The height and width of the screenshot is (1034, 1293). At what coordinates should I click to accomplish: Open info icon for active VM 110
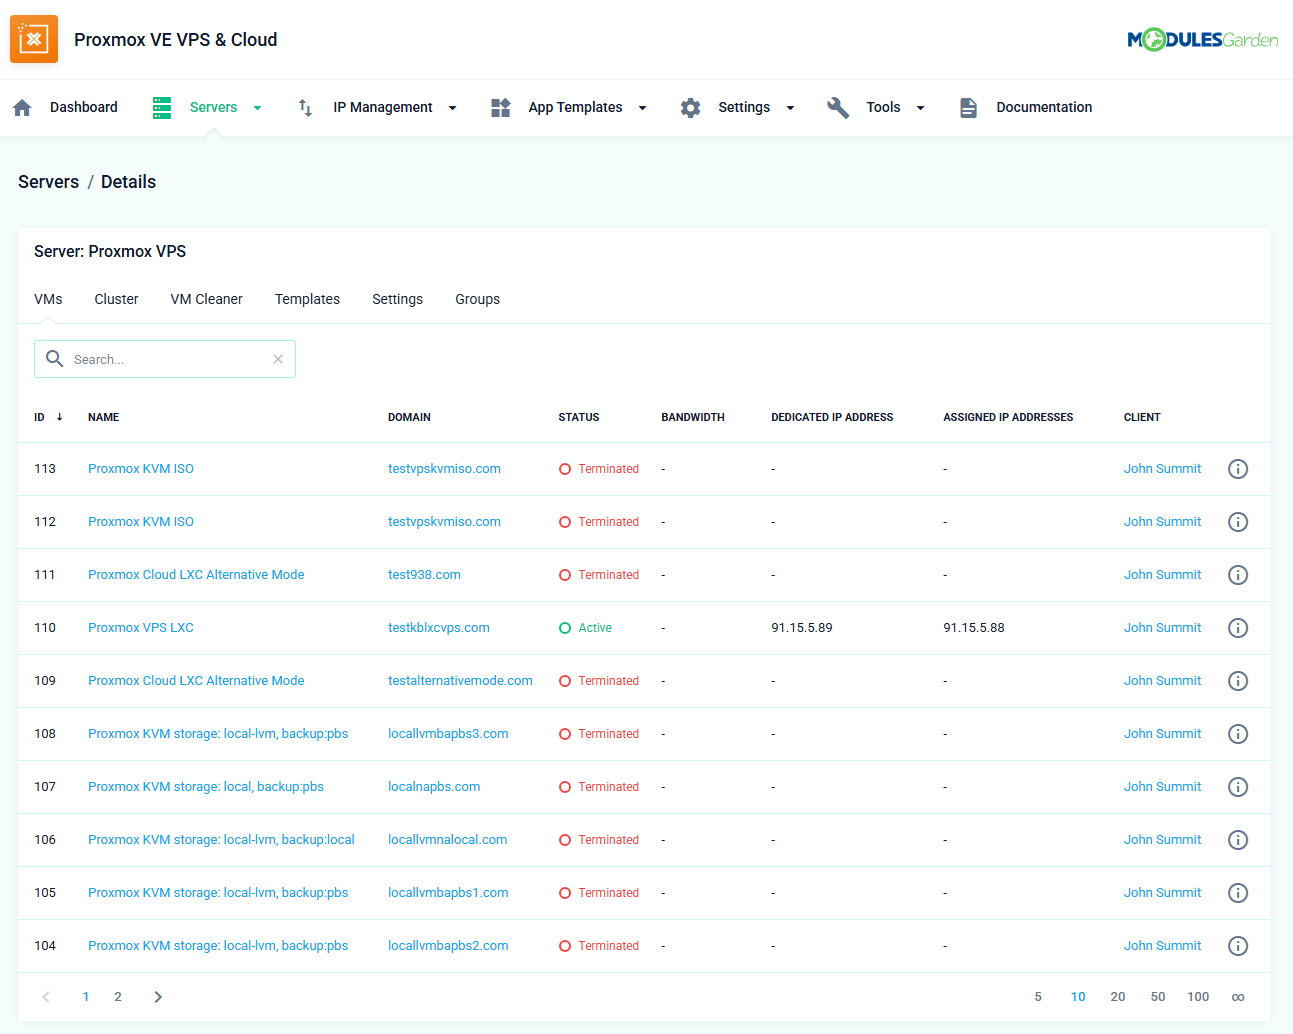[x=1237, y=628]
